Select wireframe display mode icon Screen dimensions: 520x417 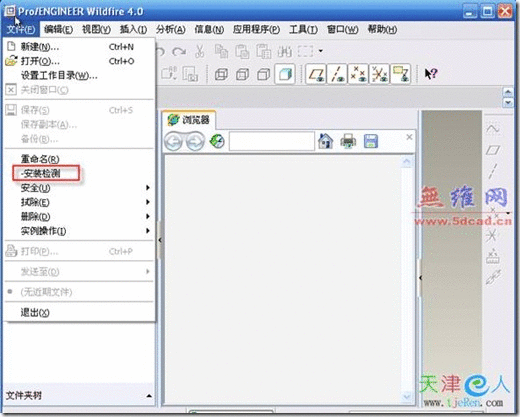coord(221,74)
